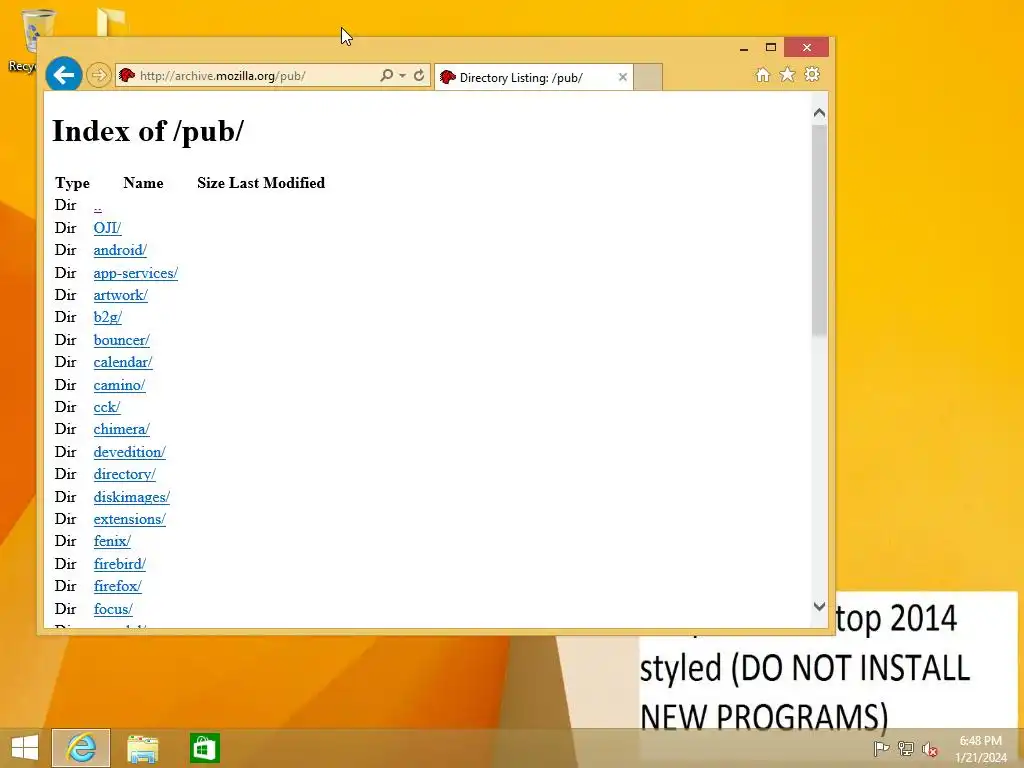The width and height of the screenshot is (1024, 768).
Task: Open the fenix/ directory link
Action: pyautogui.click(x=112, y=541)
